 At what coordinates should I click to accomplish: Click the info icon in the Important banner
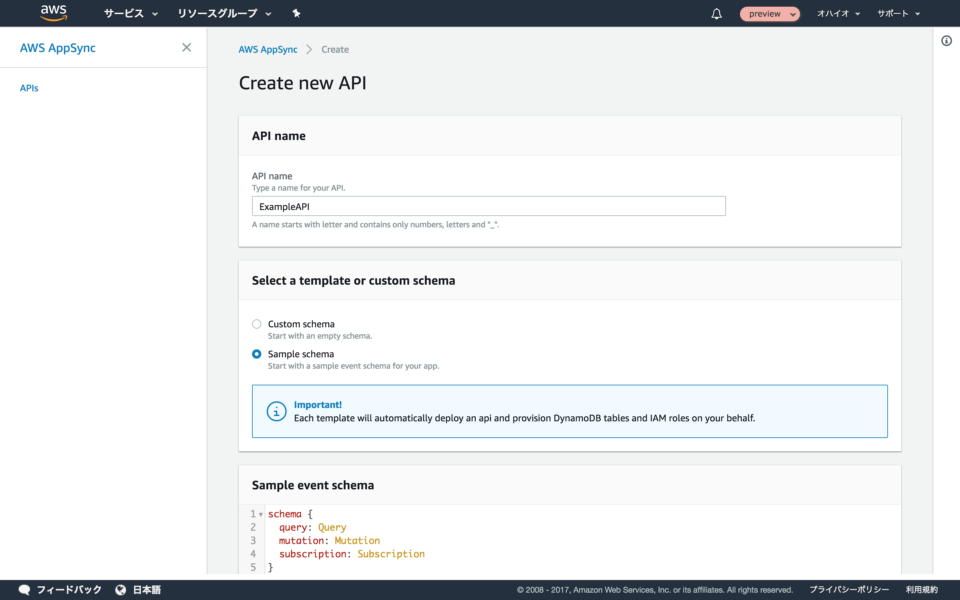click(276, 410)
